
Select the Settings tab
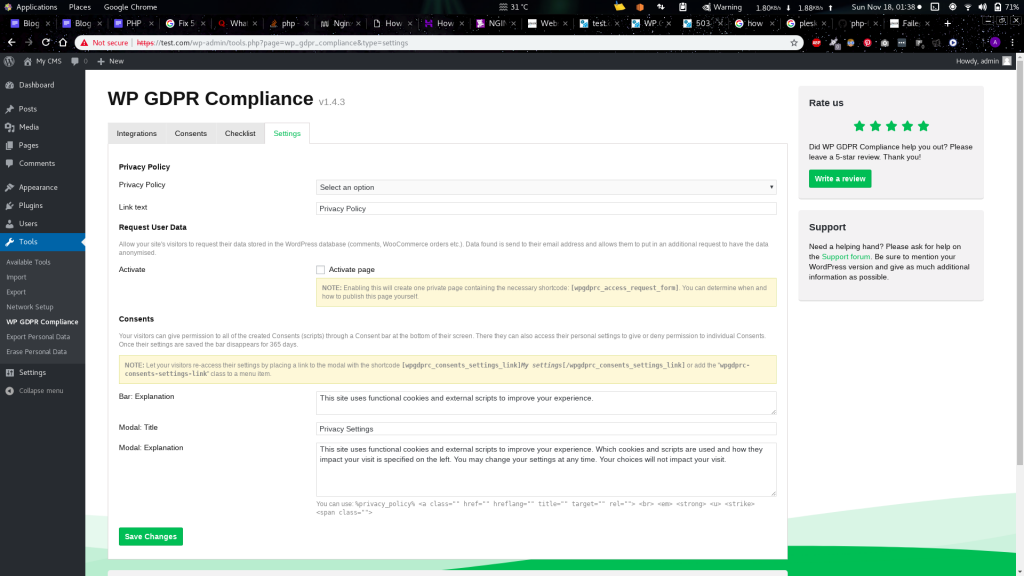(x=287, y=133)
